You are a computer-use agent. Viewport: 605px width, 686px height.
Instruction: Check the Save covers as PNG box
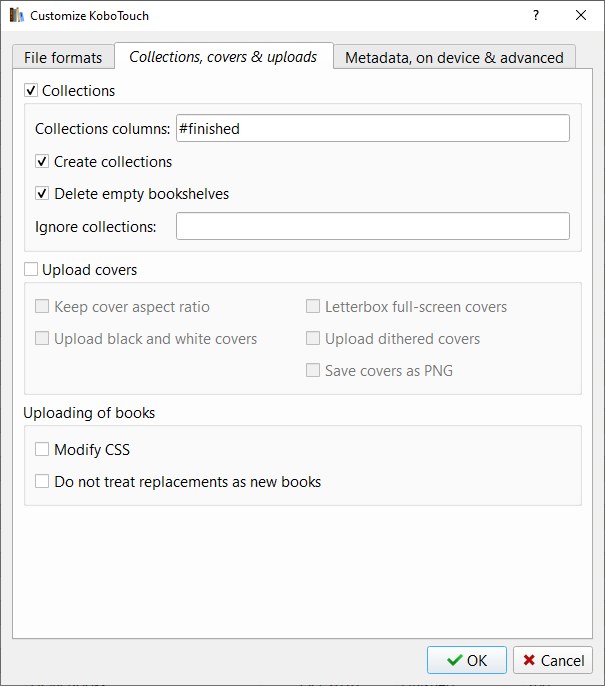pos(313,371)
